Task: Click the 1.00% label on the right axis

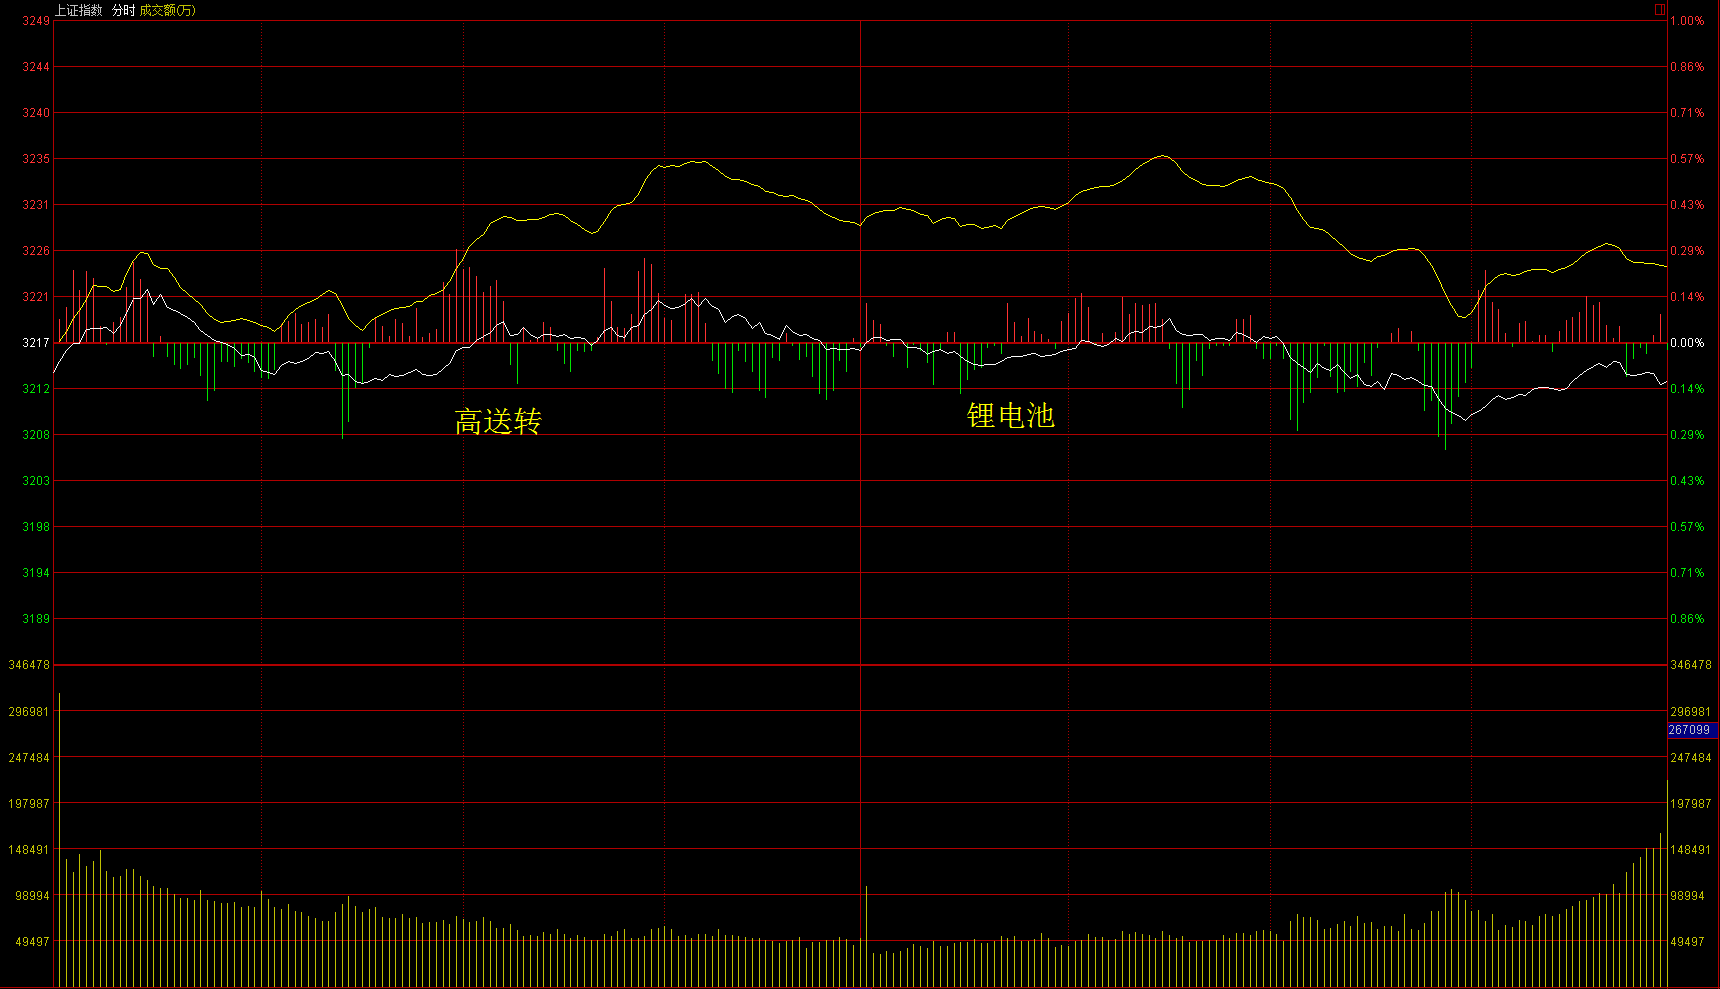Action: coord(1687,21)
